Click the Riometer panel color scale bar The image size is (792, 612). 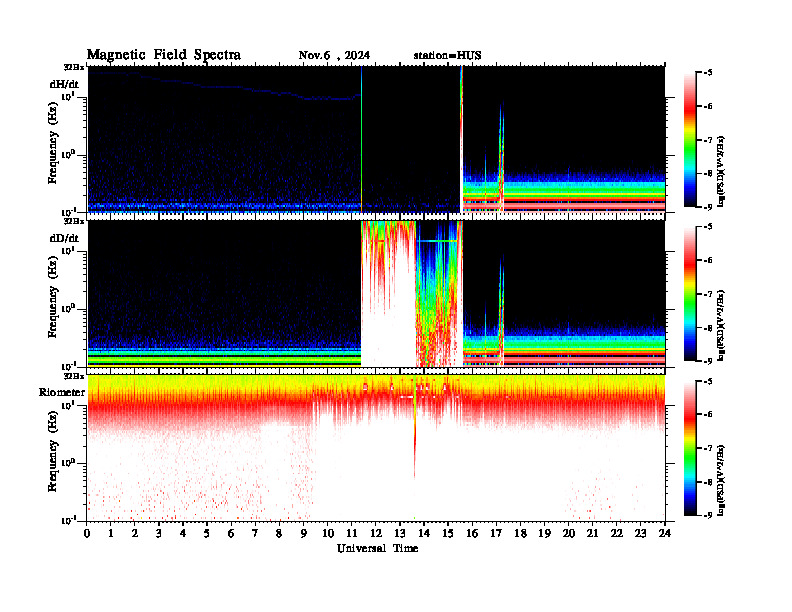coord(690,448)
